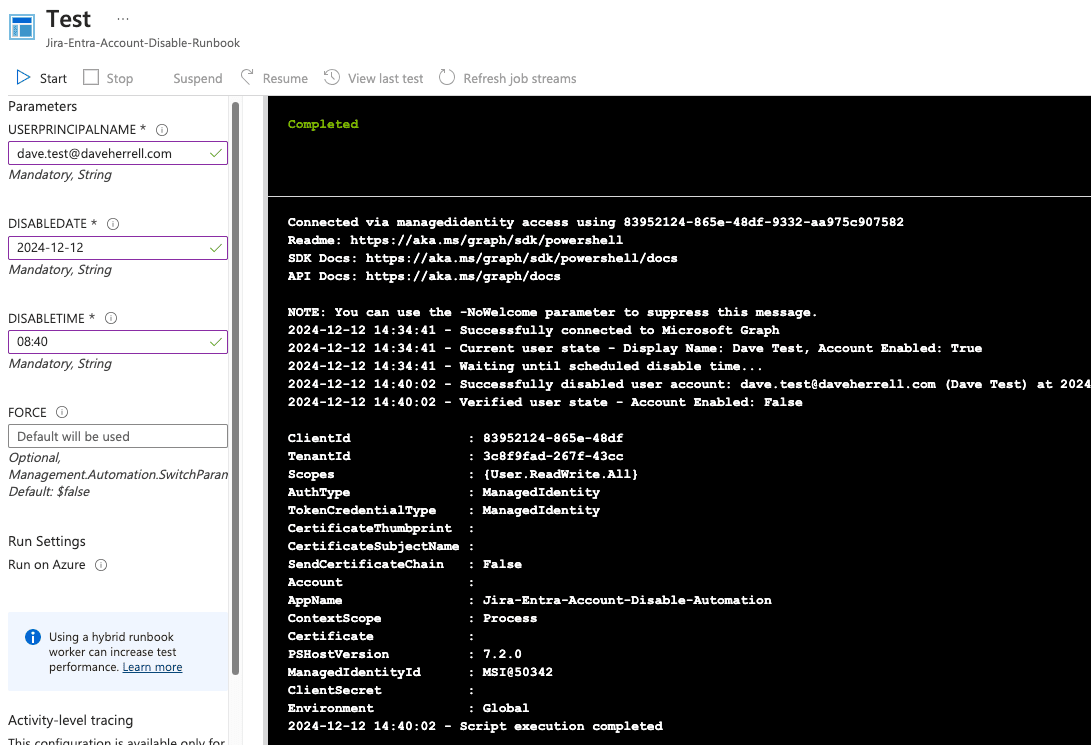
Task: Click the ManagedIdentityId value MSI@50342
Action: pos(518,672)
